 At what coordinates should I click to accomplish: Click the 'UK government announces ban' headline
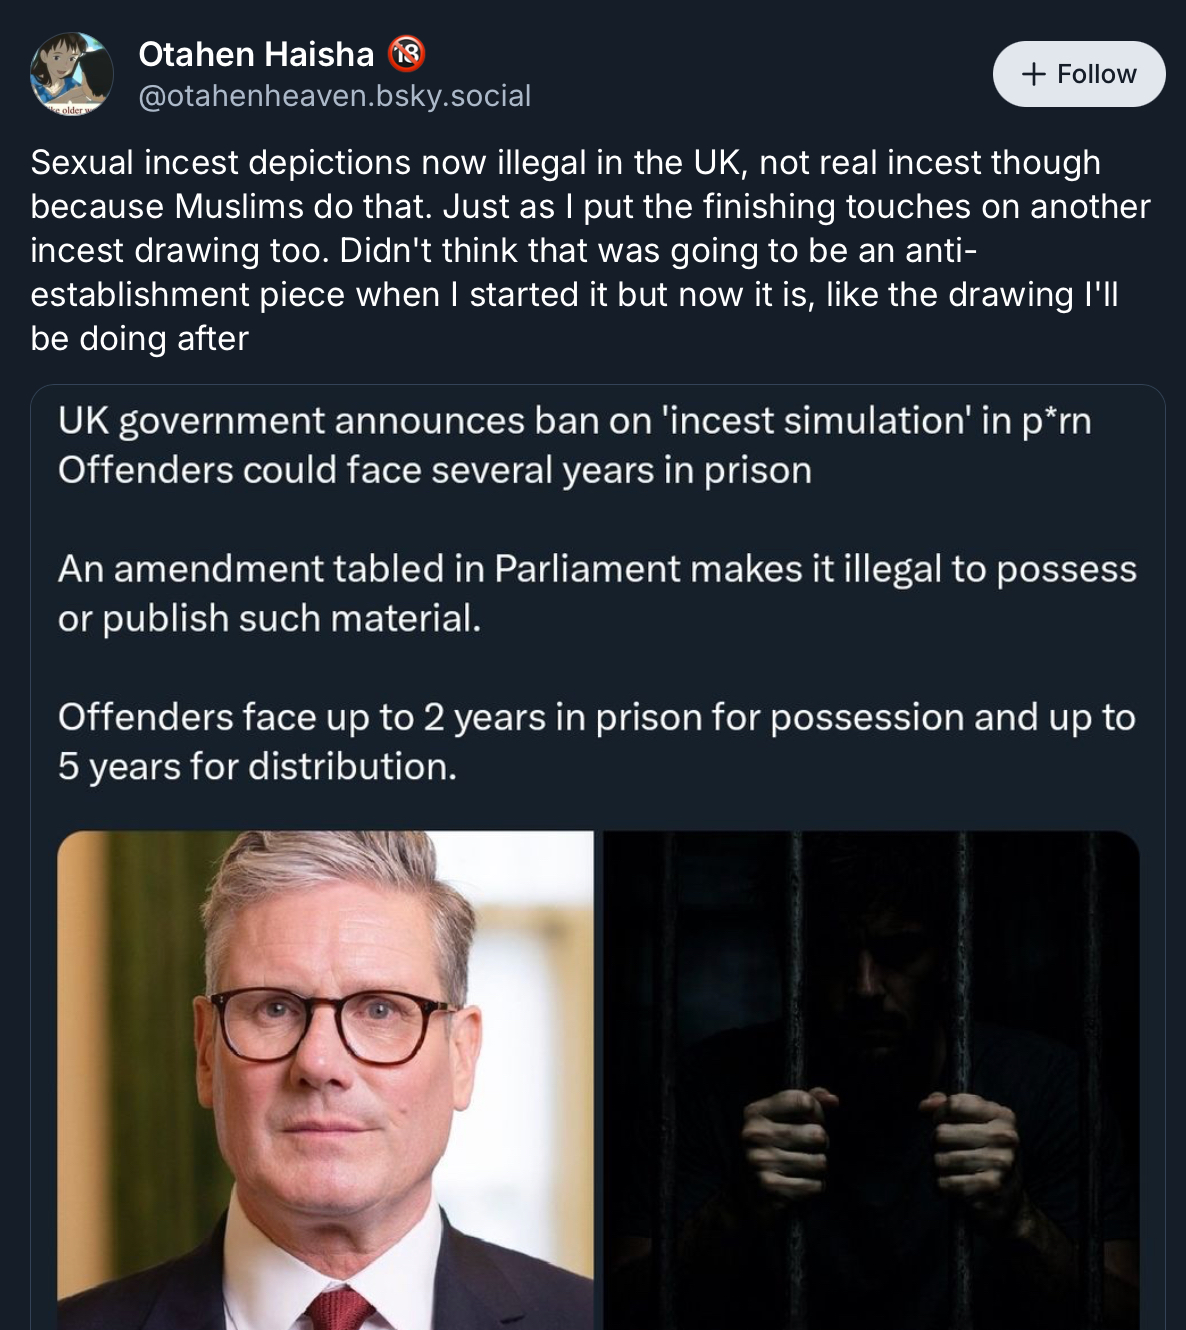point(574,421)
